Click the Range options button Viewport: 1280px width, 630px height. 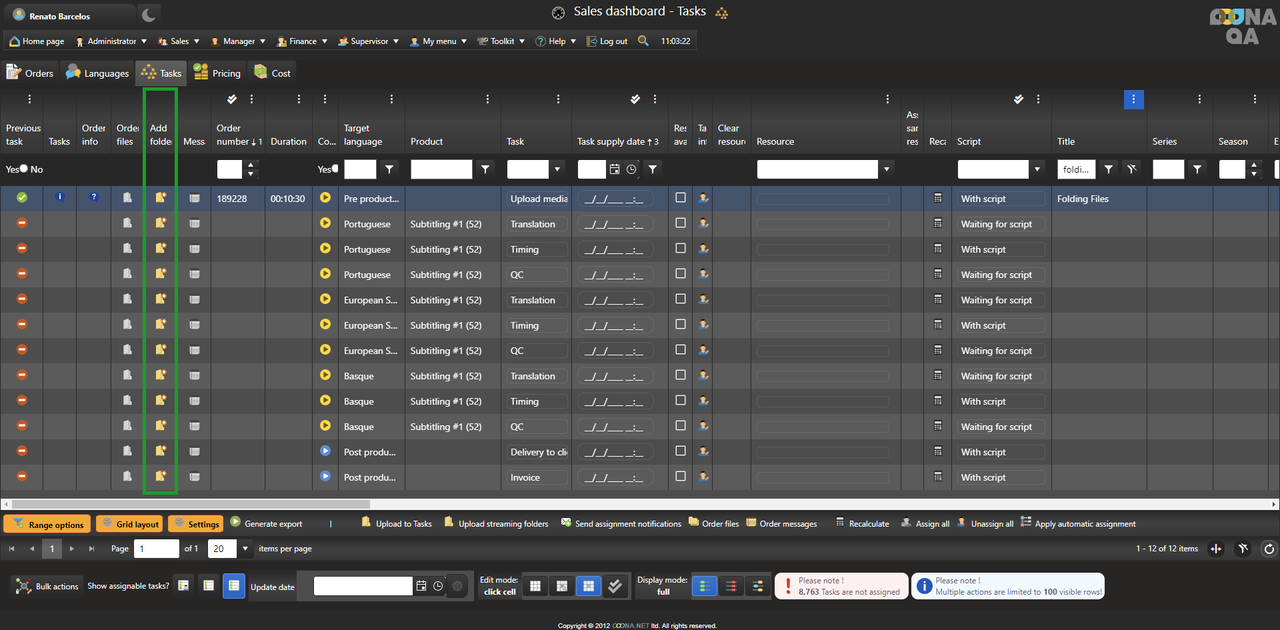tap(47, 524)
